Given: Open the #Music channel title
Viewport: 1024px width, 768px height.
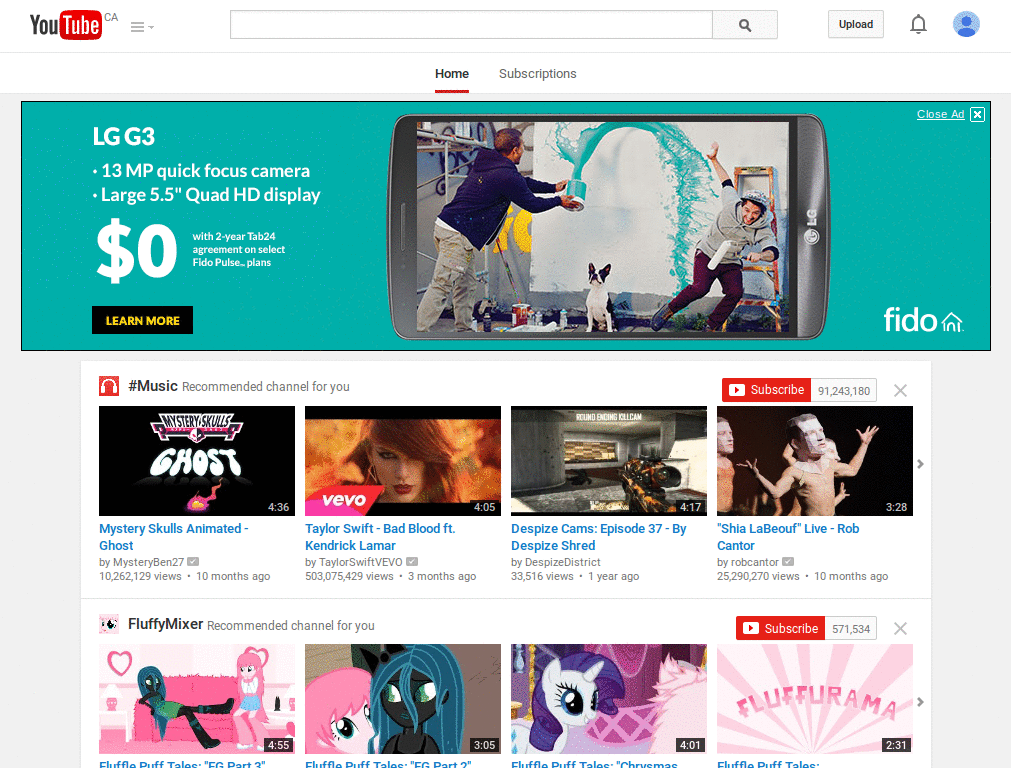Looking at the screenshot, I should point(153,386).
